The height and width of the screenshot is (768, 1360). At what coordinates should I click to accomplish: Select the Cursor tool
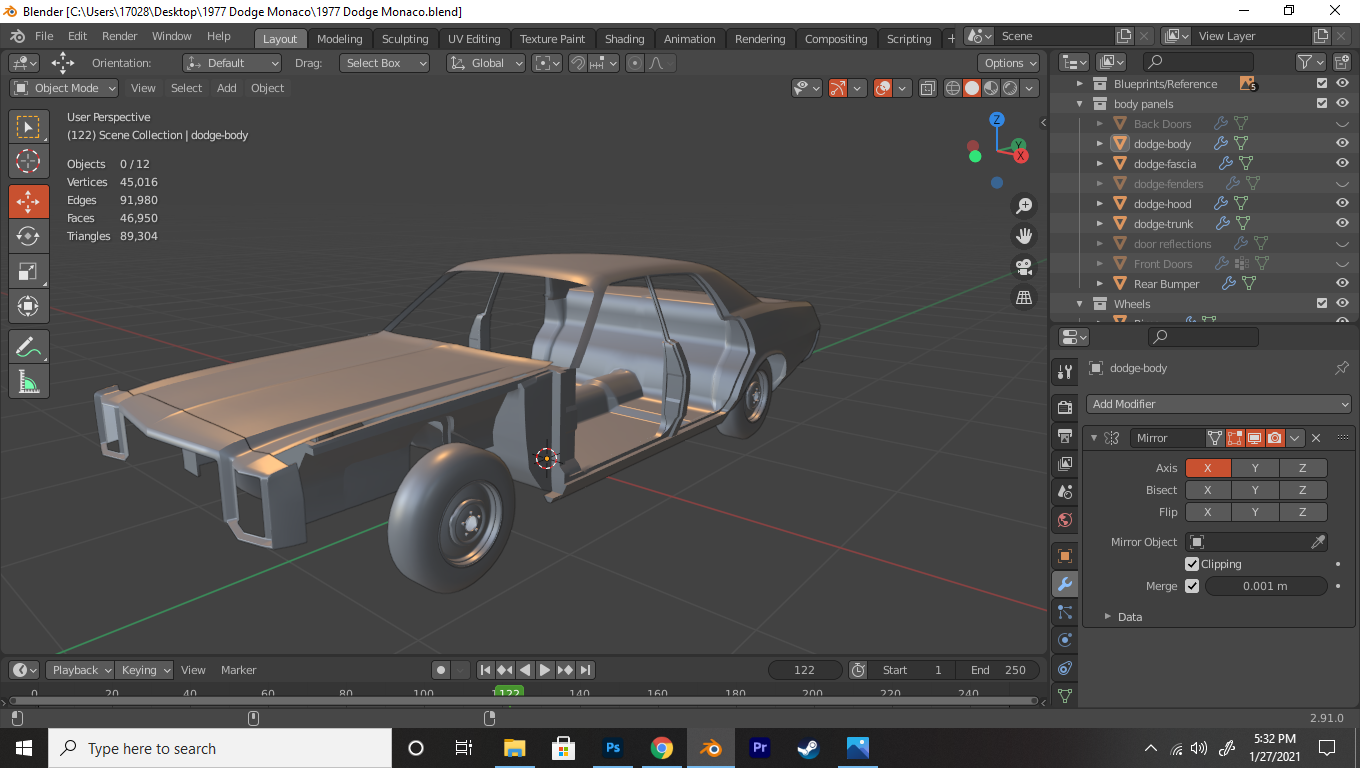pos(28,161)
